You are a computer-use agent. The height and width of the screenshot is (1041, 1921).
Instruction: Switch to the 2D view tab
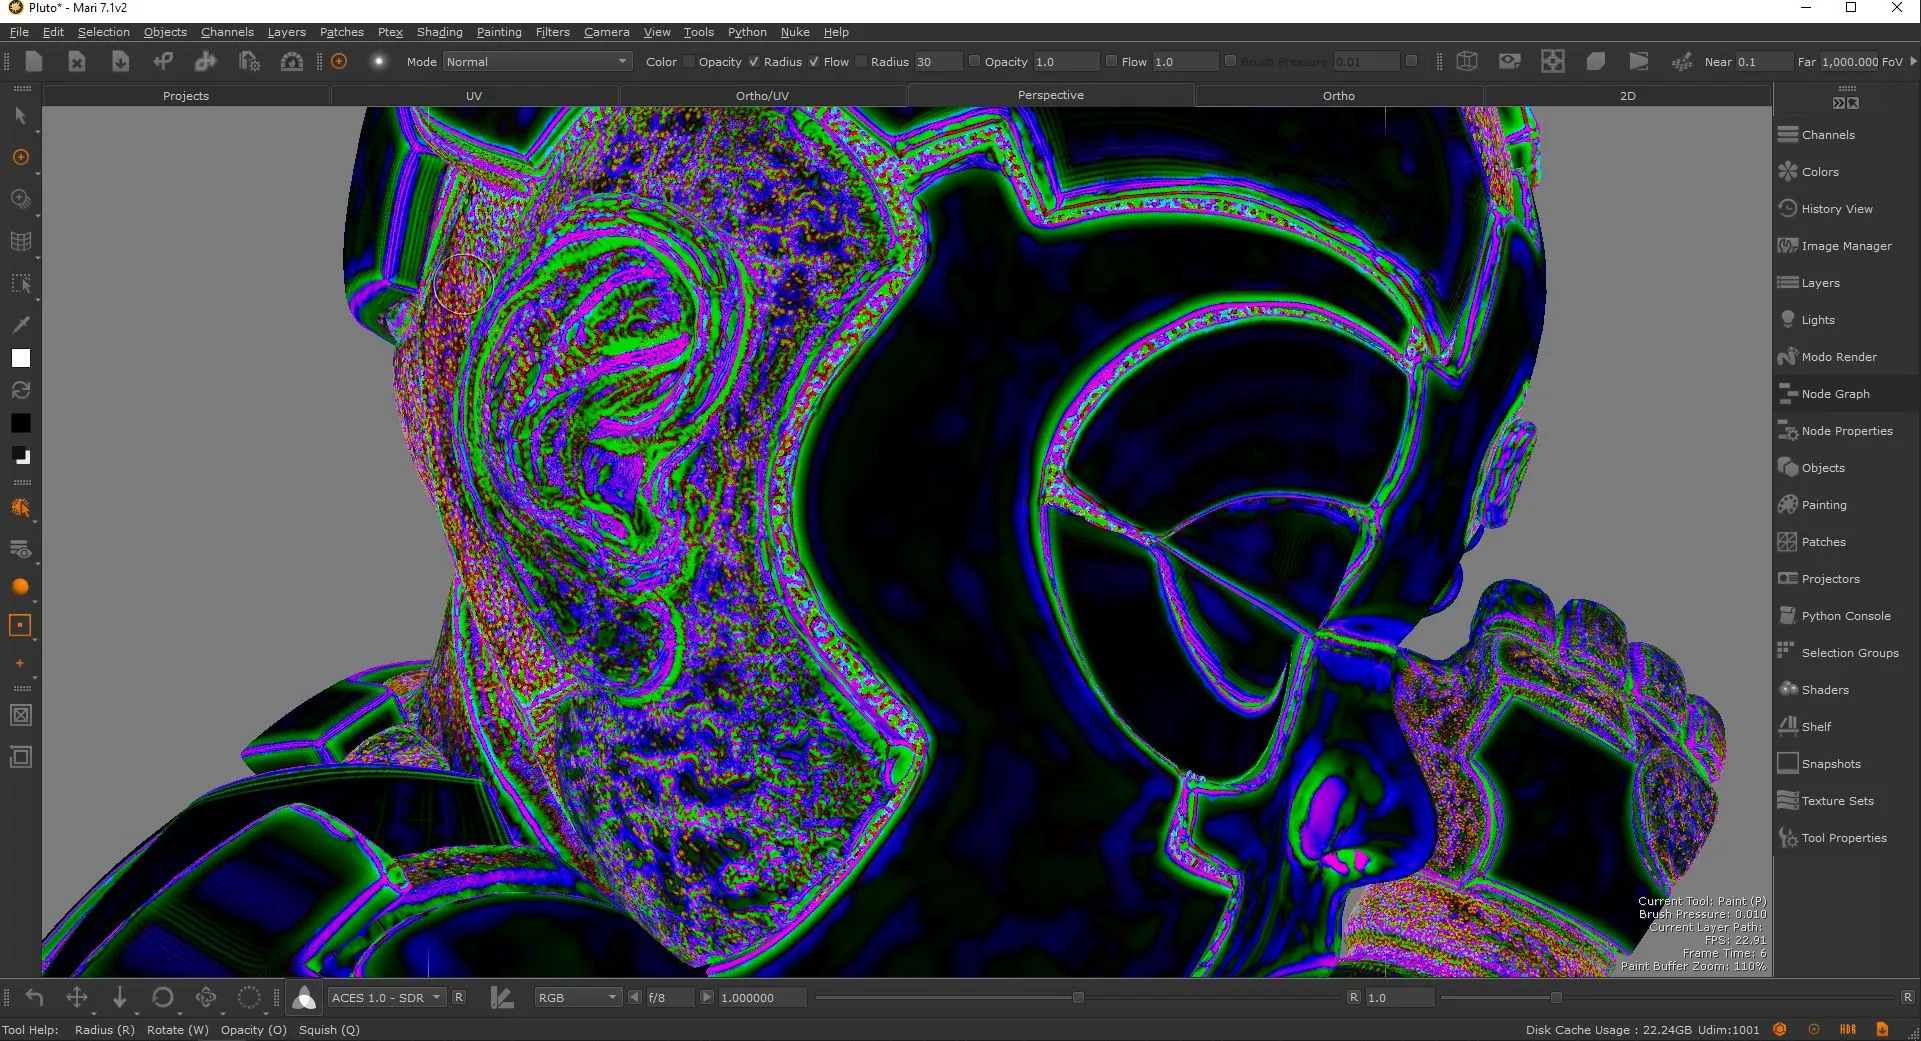(x=1628, y=96)
